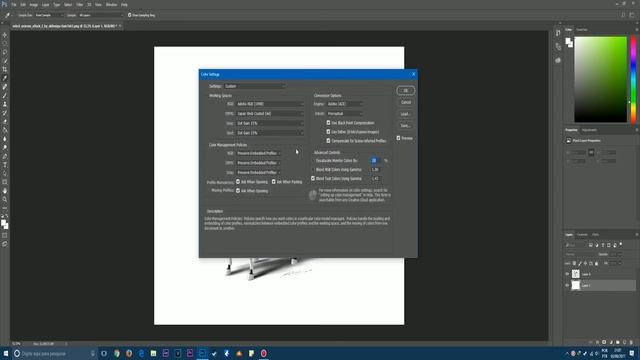Toggle Use Black Point Compensation checkbox
The height and width of the screenshot is (360, 640).
tap(328, 122)
